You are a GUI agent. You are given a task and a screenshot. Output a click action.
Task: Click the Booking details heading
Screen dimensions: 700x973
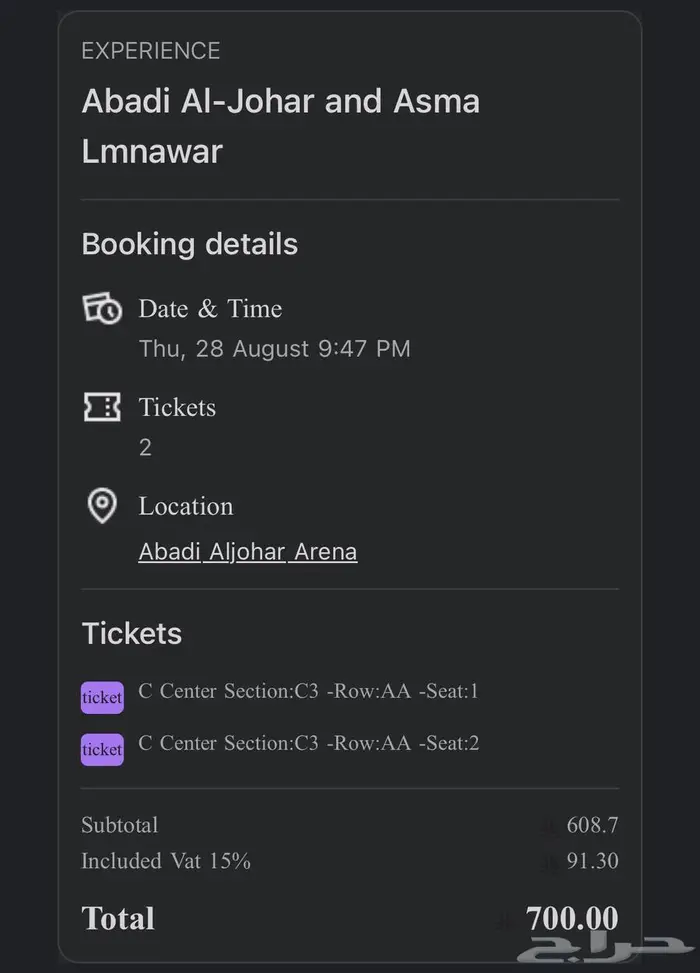pyautogui.click(x=189, y=244)
